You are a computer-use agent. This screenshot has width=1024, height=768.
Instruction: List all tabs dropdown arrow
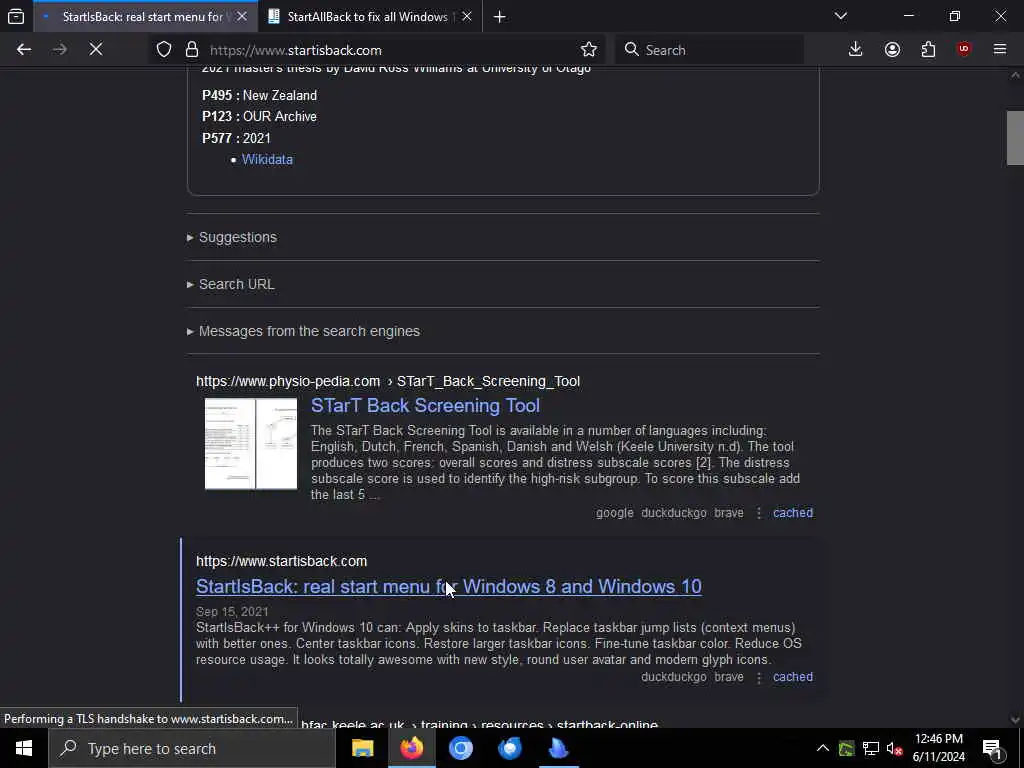(841, 16)
